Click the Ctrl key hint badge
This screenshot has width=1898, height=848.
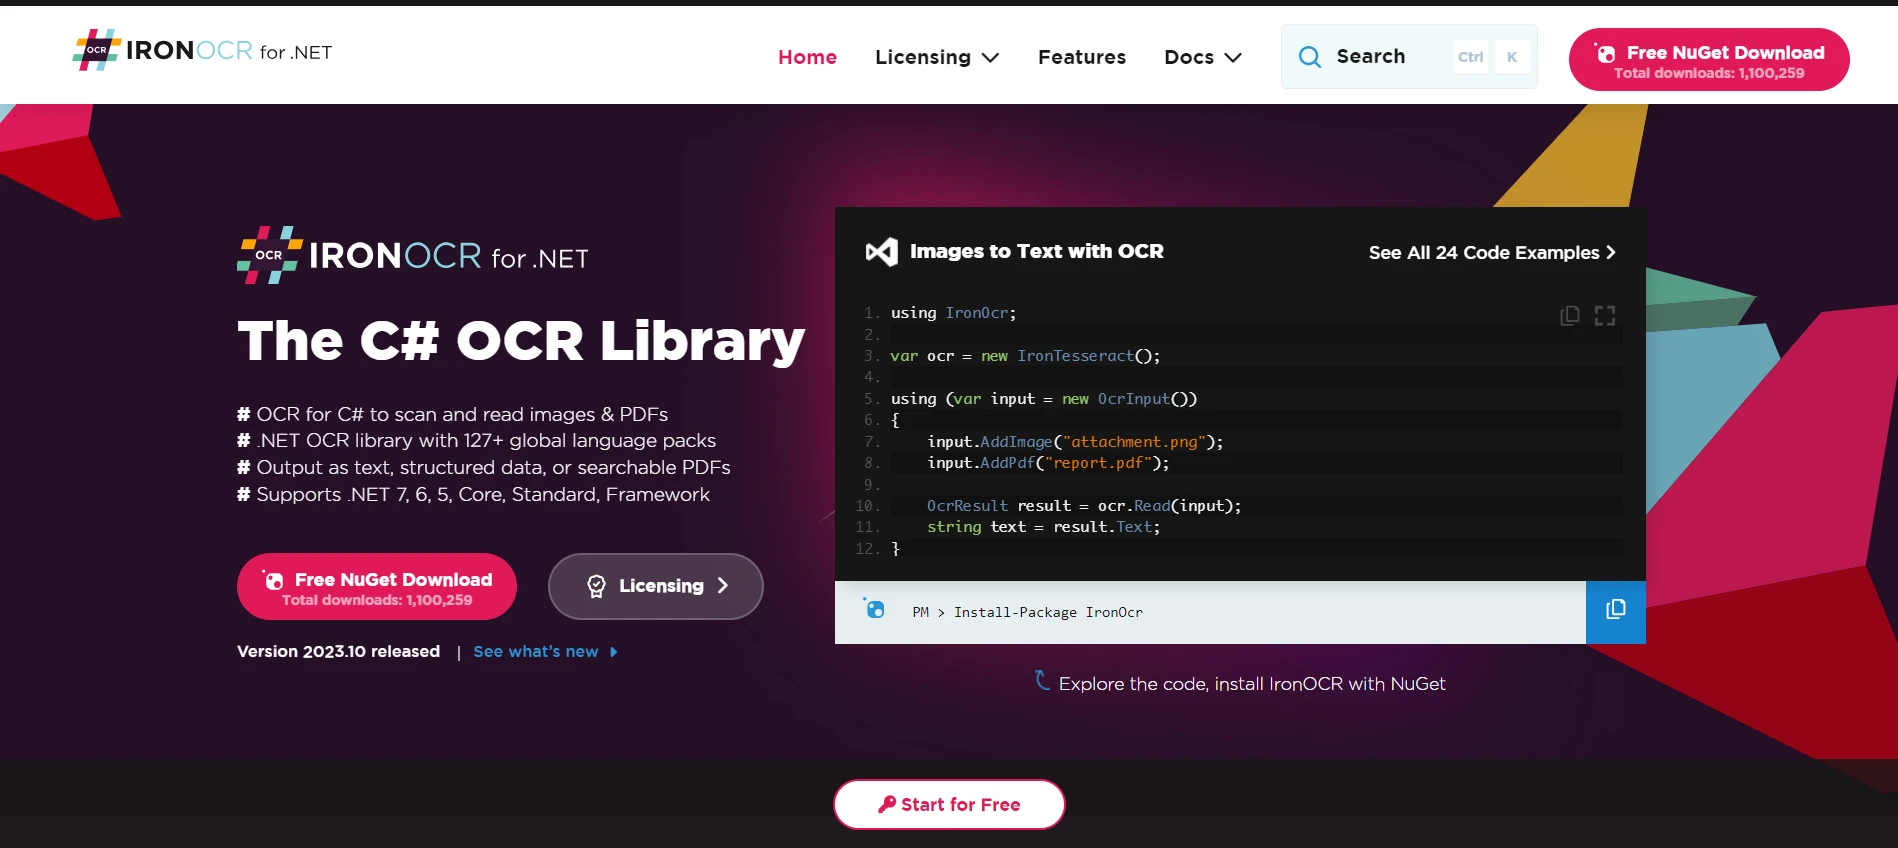pyautogui.click(x=1470, y=57)
